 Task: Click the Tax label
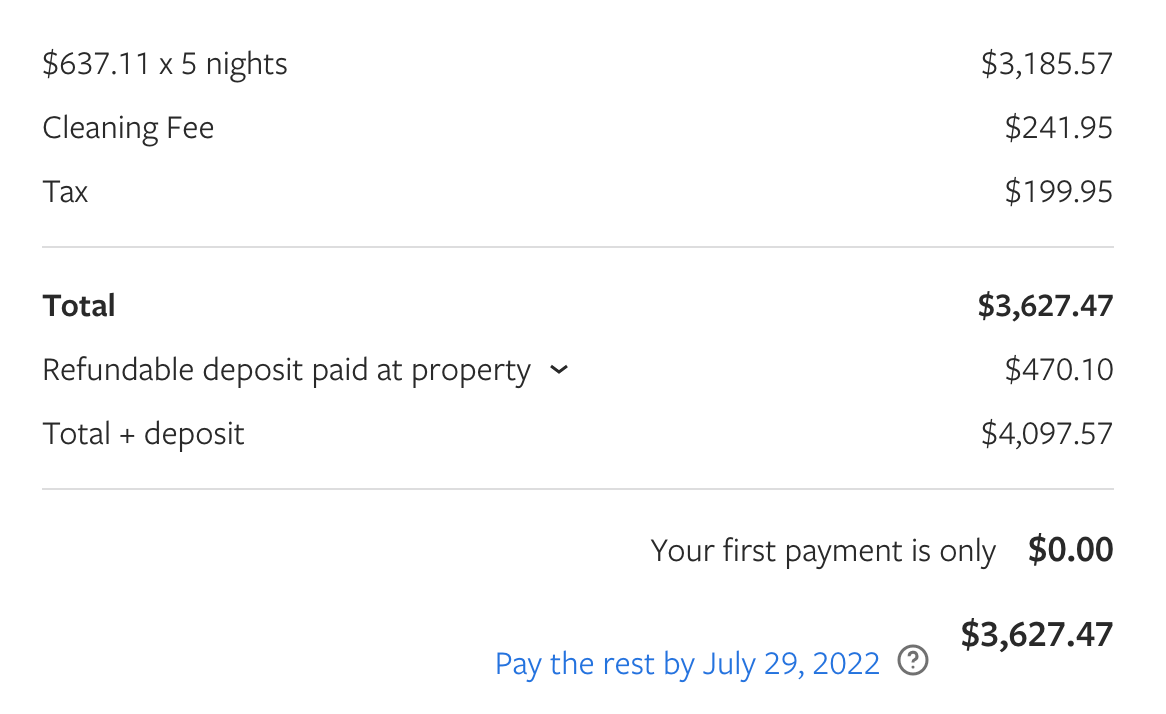[x=65, y=191]
